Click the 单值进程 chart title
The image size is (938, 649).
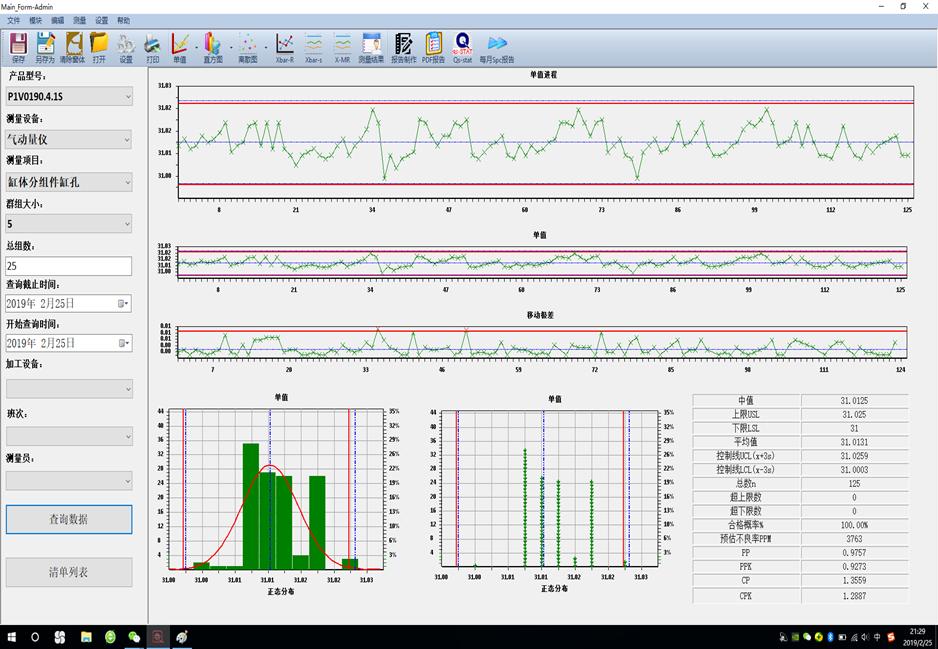pyautogui.click(x=543, y=75)
